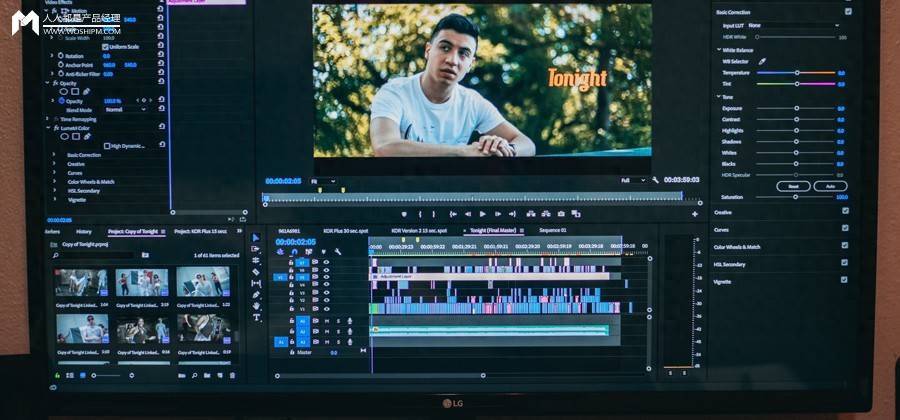Select the Razor tool in timeline toolbar
Image resolution: width=900 pixels, height=420 pixels.
(x=256, y=272)
